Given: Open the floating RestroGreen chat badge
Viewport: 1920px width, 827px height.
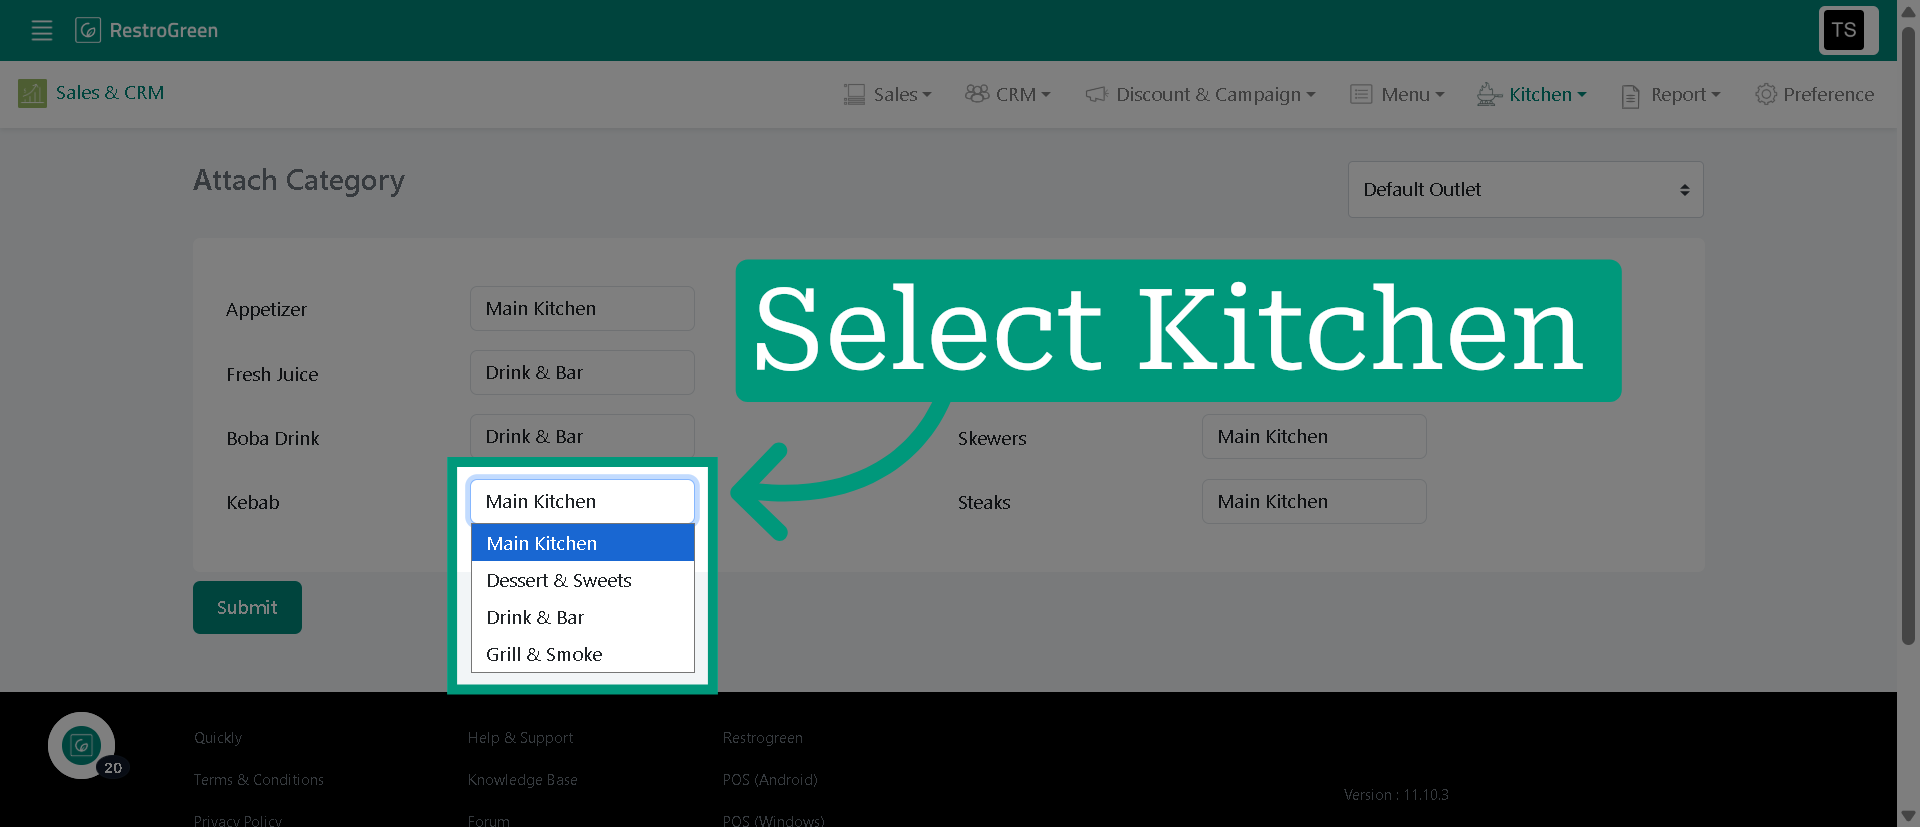Looking at the screenshot, I should tap(82, 745).
